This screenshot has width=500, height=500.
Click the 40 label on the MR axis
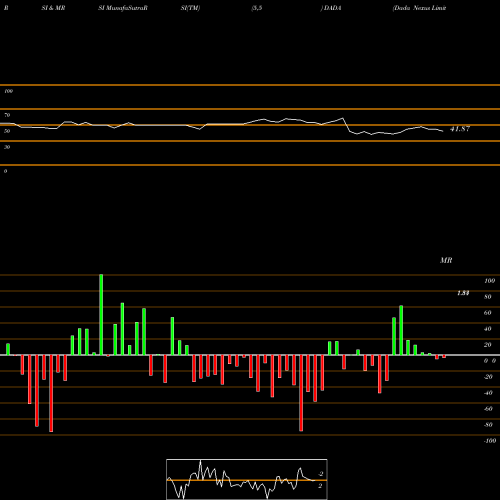pyautogui.click(x=488, y=329)
